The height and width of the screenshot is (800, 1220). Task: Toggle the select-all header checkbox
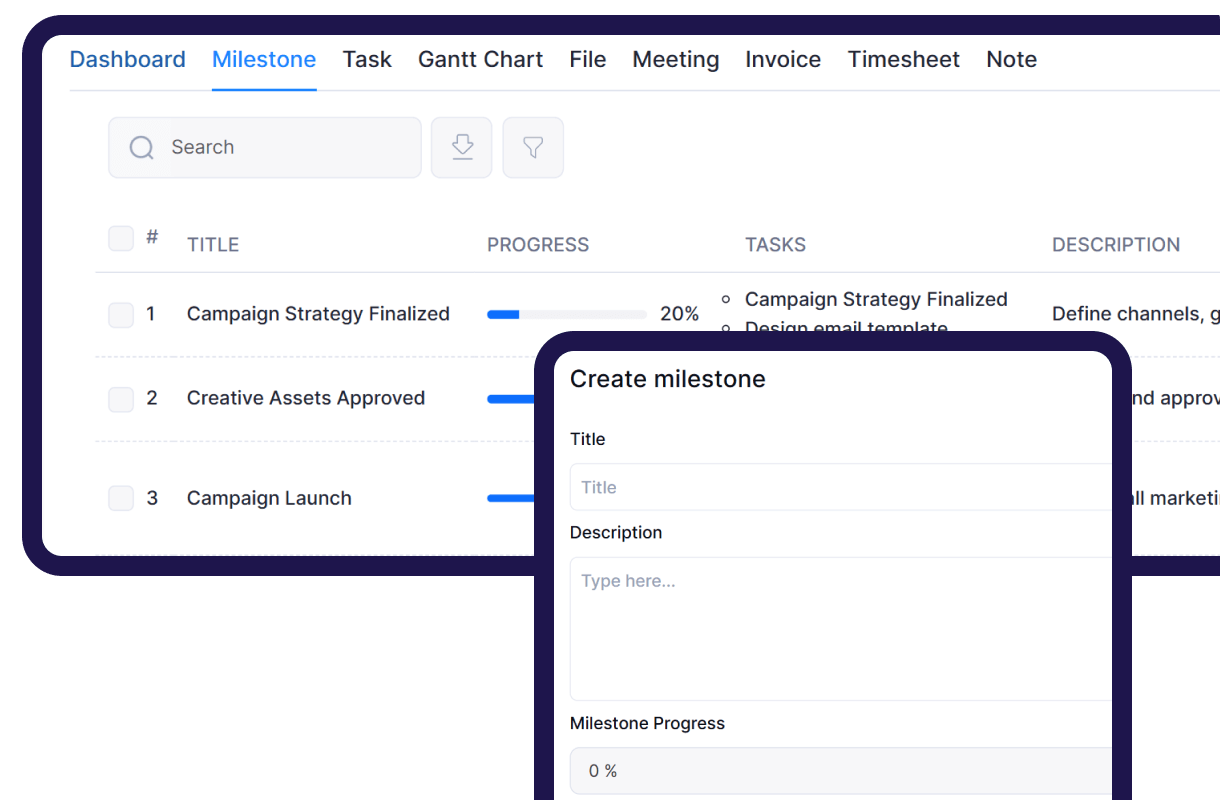pos(121,238)
